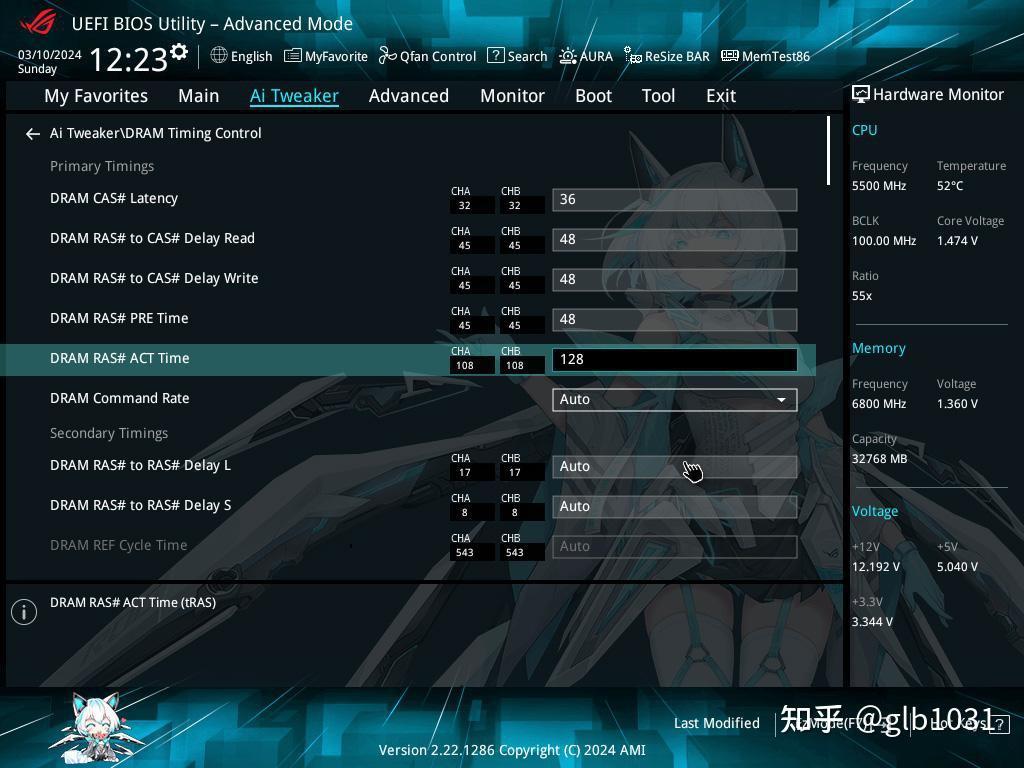Click RAS# to RAS# Delay L field
Image resolution: width=1024 pixels, height=768 pixels.
pos(675,466)
